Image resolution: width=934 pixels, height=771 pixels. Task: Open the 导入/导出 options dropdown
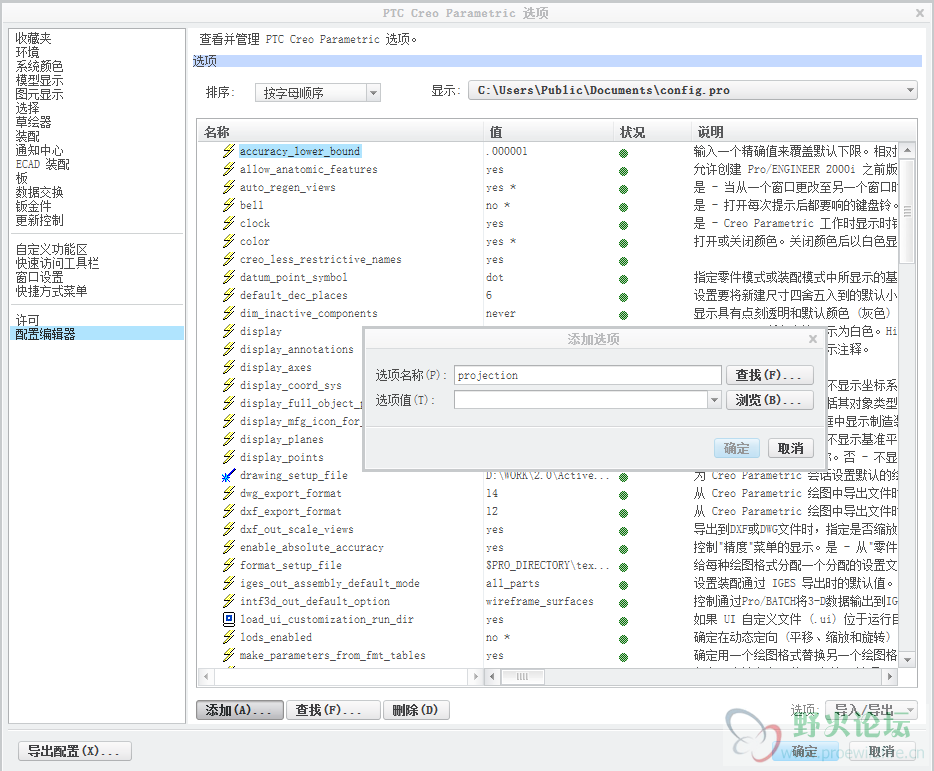click(x=871, y=710)
